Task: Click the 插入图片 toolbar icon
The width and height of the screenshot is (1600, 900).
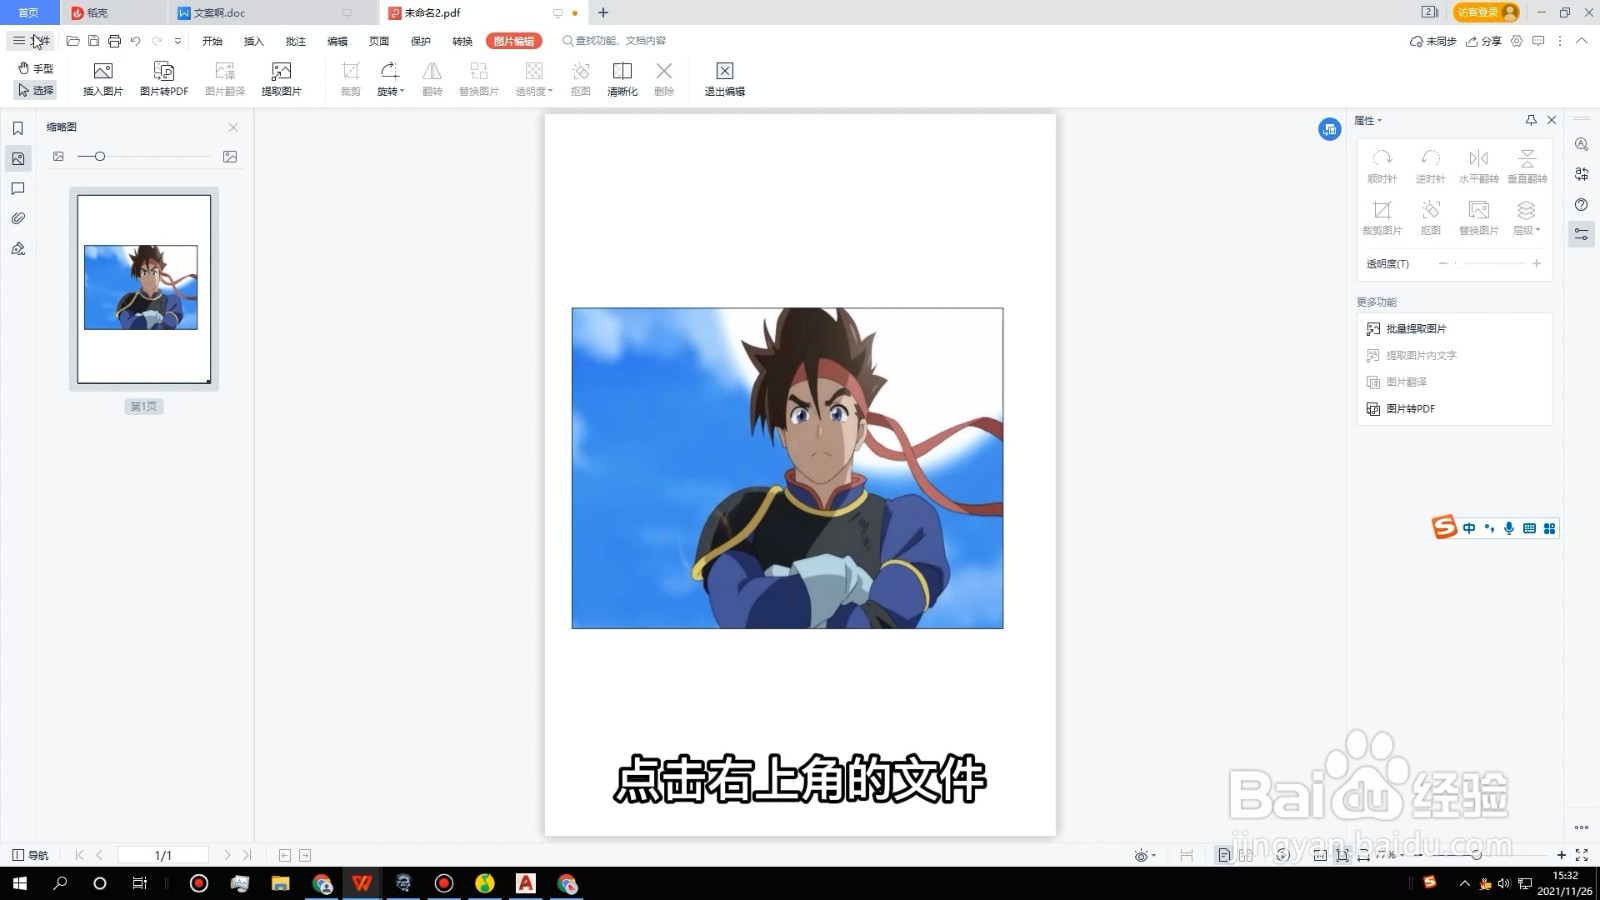Action: [103, 79]
